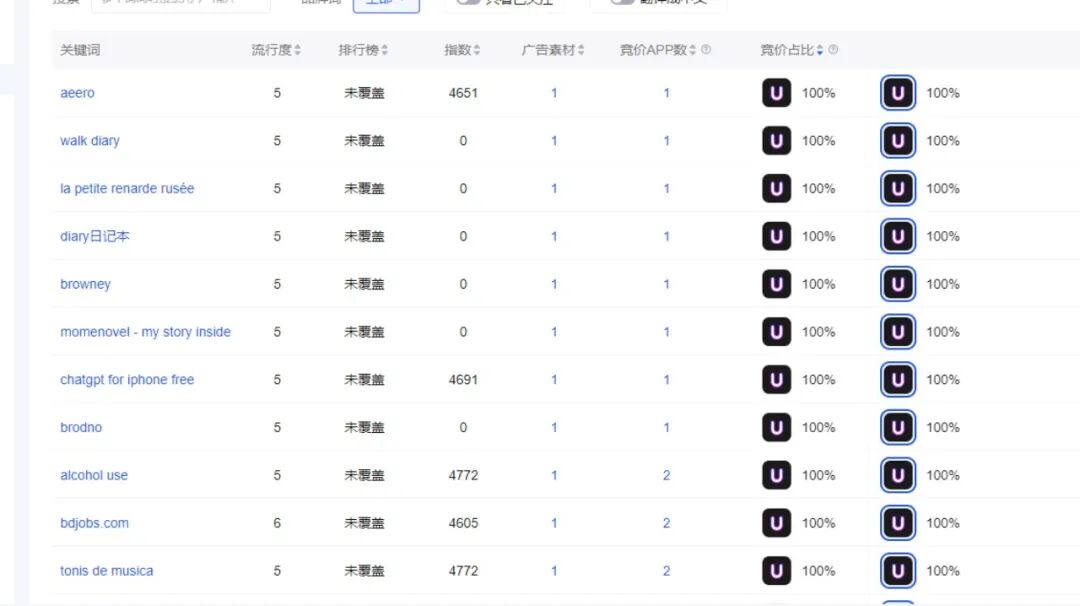Click the 广告素材 link in the chatgpt for iphone free row
Viewport: 1080px width, 606px height.
pos(553,379)
